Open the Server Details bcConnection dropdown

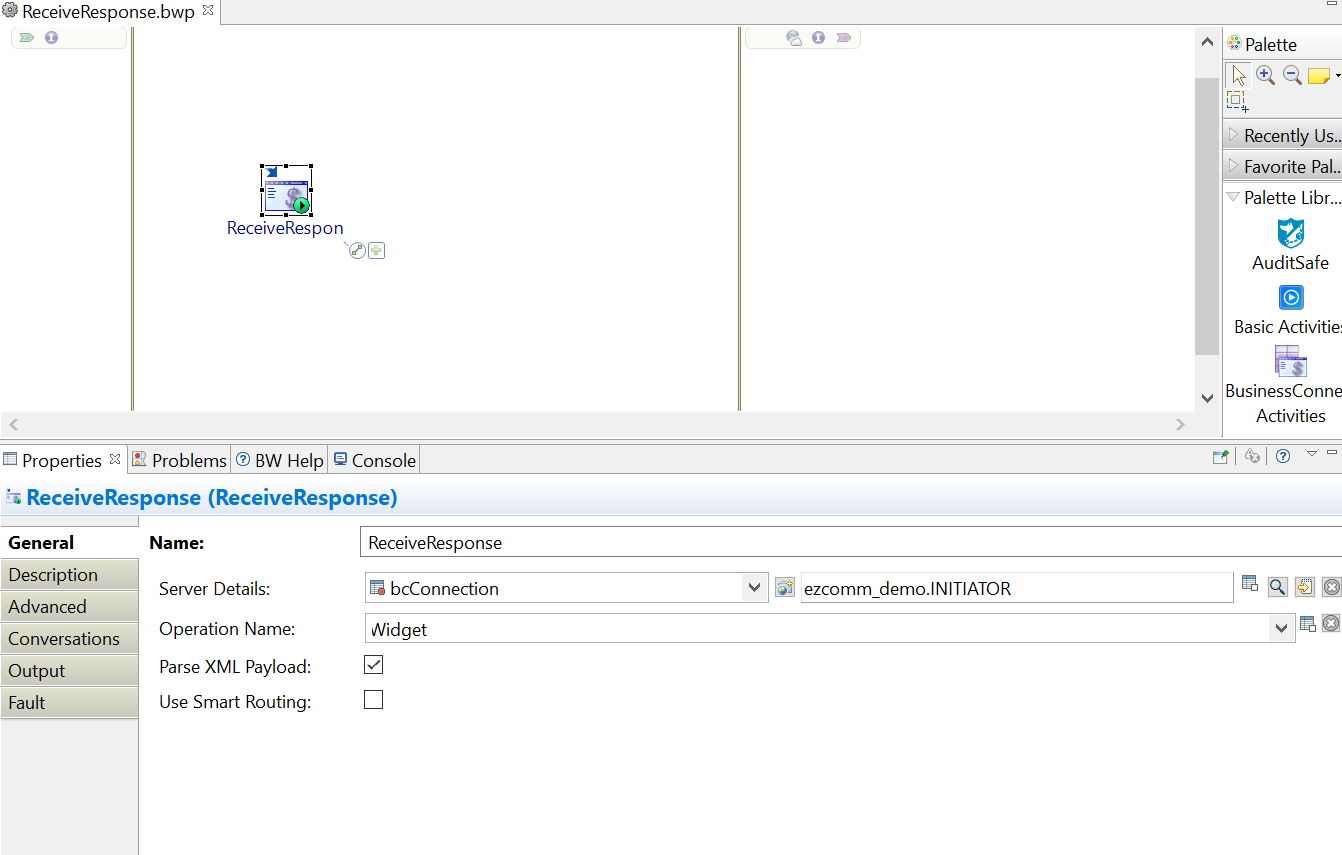(x=755, y=588)
